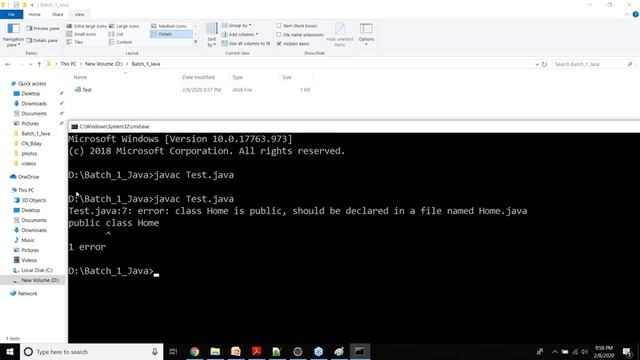Switch layout to Extra large icons

(87, 26)
